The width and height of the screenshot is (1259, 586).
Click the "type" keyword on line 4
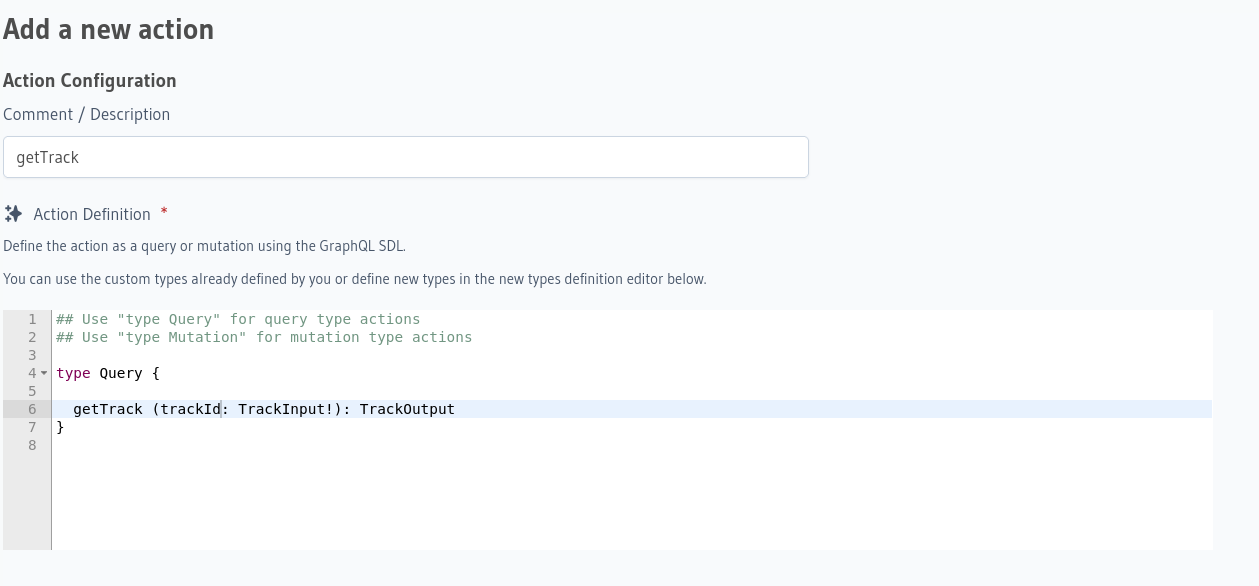[73, 373]
